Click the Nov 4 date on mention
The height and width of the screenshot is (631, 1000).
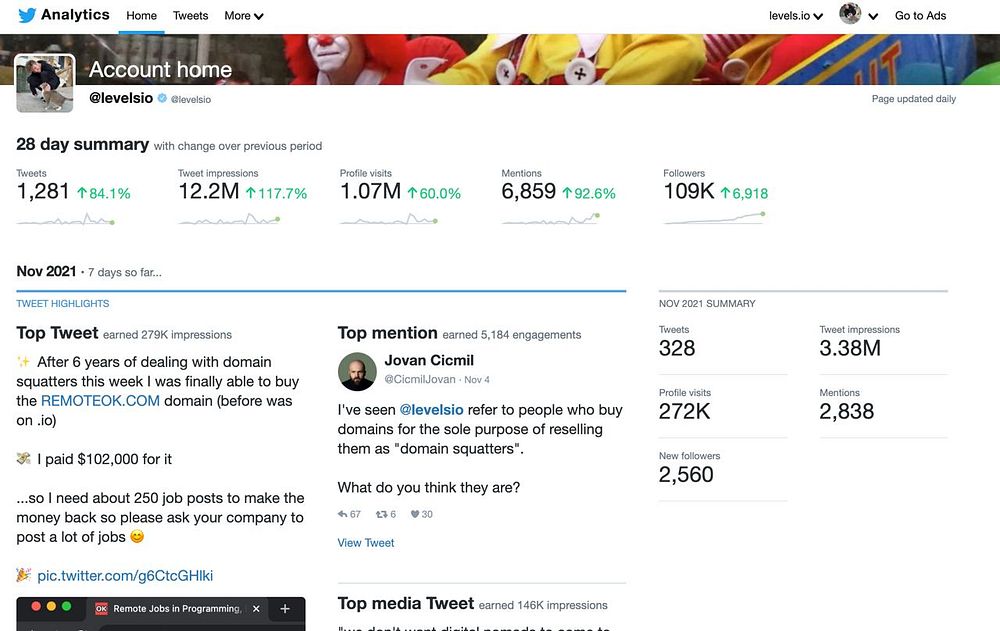[477, 380]
